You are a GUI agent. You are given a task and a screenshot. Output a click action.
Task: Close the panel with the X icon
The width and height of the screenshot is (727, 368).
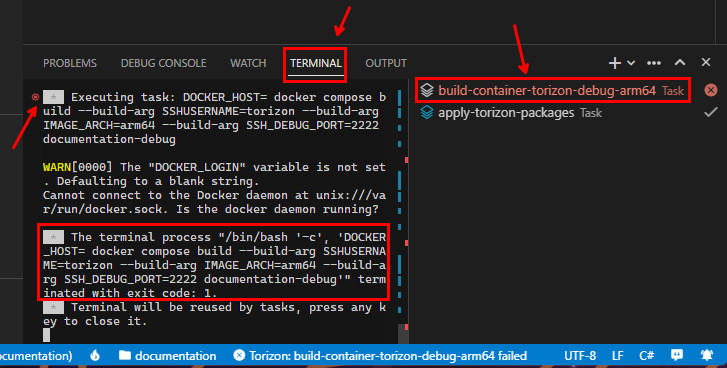pyautogui.click(x=706, y=62)
